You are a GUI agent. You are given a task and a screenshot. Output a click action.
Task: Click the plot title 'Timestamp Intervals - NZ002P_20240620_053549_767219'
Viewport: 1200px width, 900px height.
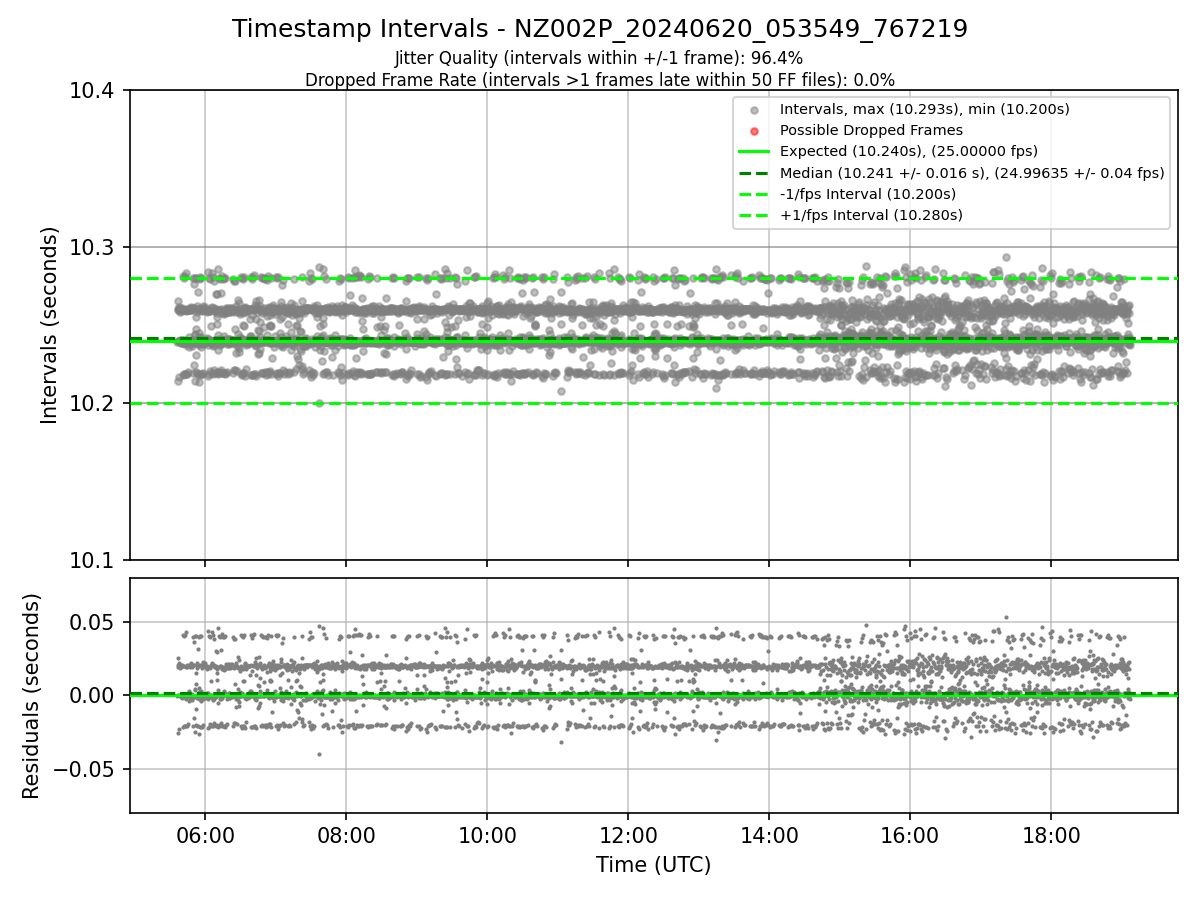[x=600, y=29]
